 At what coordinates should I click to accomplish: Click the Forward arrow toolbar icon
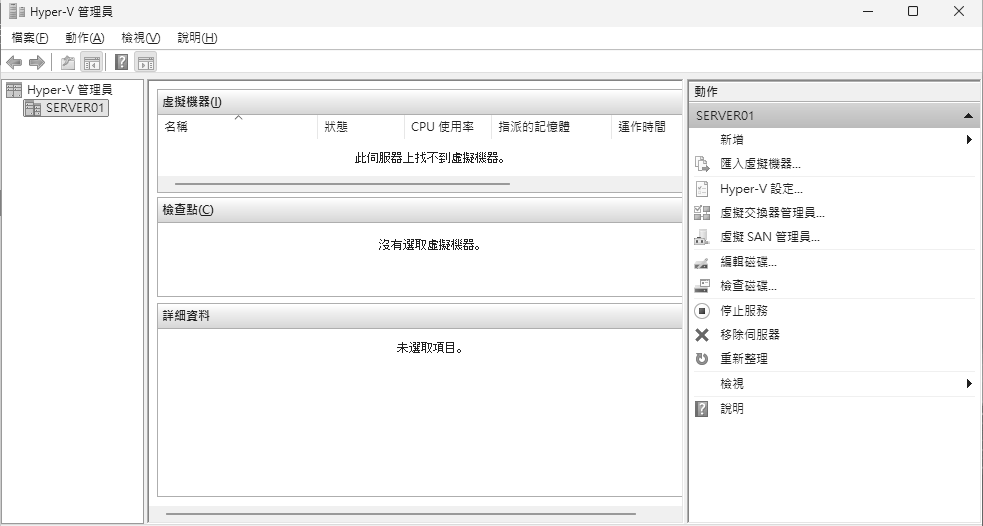37,62
